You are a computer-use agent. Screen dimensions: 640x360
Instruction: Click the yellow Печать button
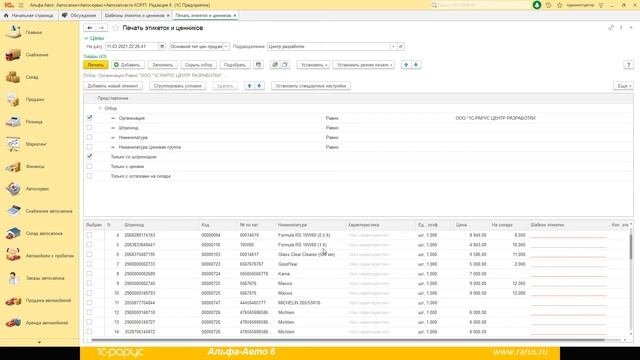(x=96, y=65)
